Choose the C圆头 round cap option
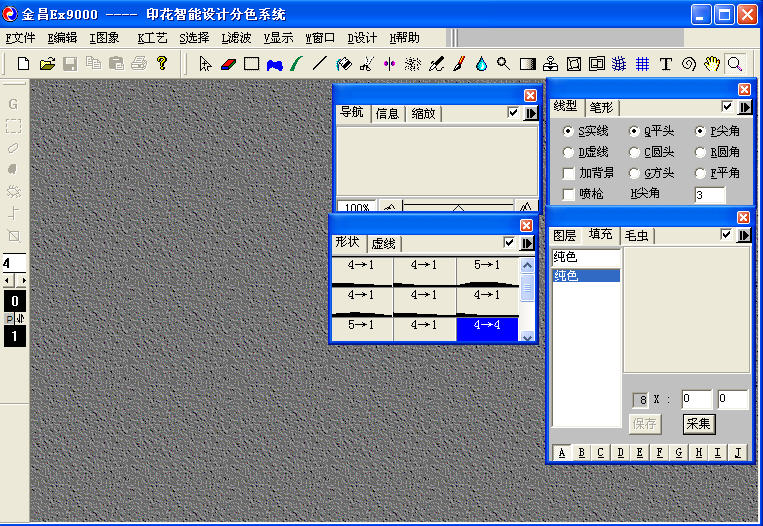 634,153
